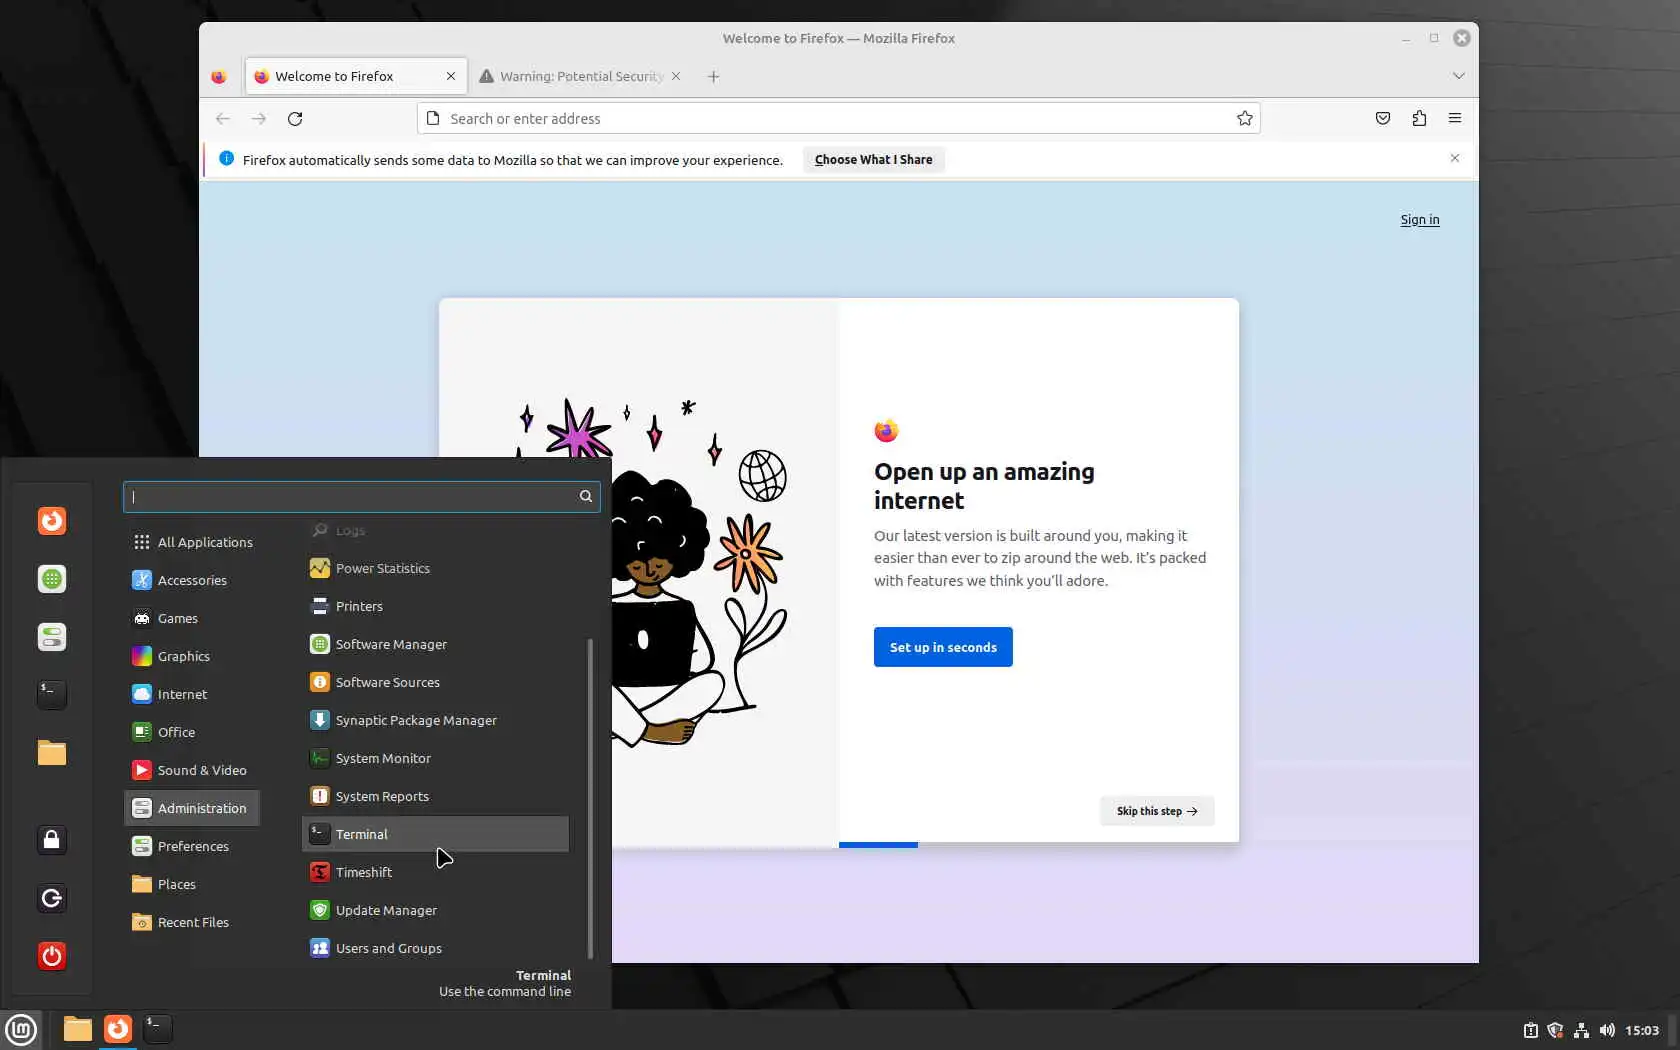This screenshot has width=1680, height=1050.
Task: Select Administration category
Action: click(x=192, y=808)
